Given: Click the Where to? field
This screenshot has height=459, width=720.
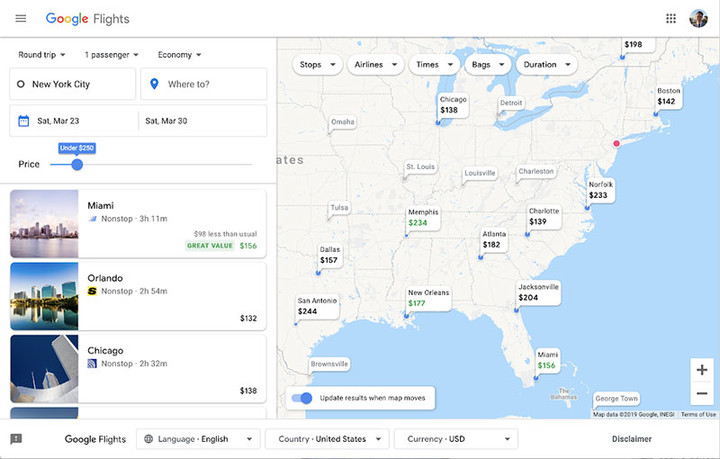Looking at the screenshot, I should tap(203, 84).
